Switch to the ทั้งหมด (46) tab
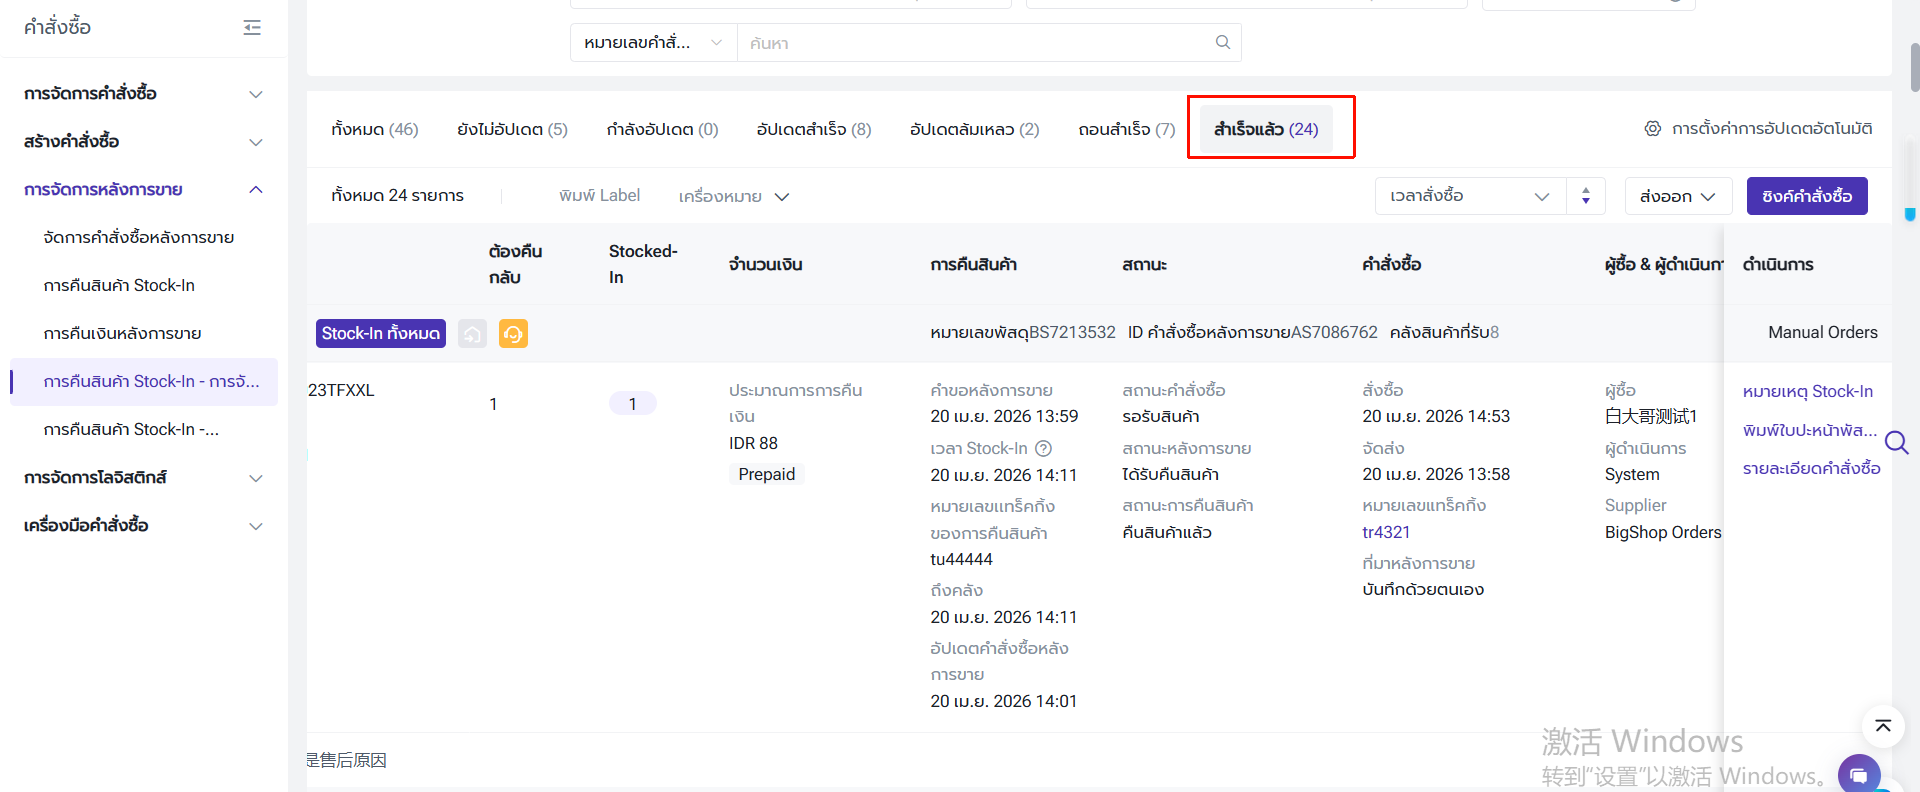 pyautogui.click(x=374, y=129)
